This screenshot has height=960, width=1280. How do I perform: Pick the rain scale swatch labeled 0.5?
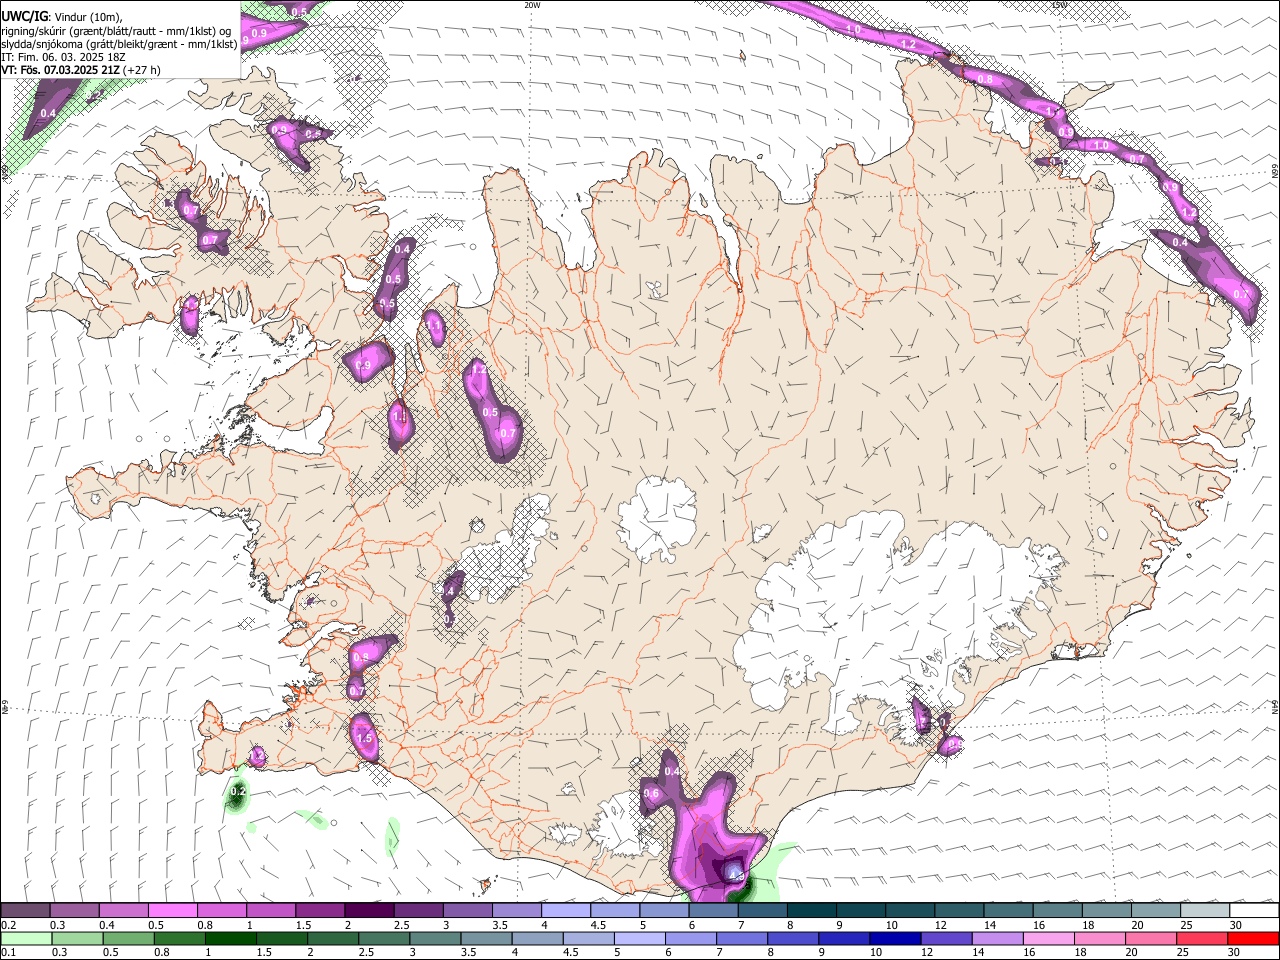tap(128, 938)
